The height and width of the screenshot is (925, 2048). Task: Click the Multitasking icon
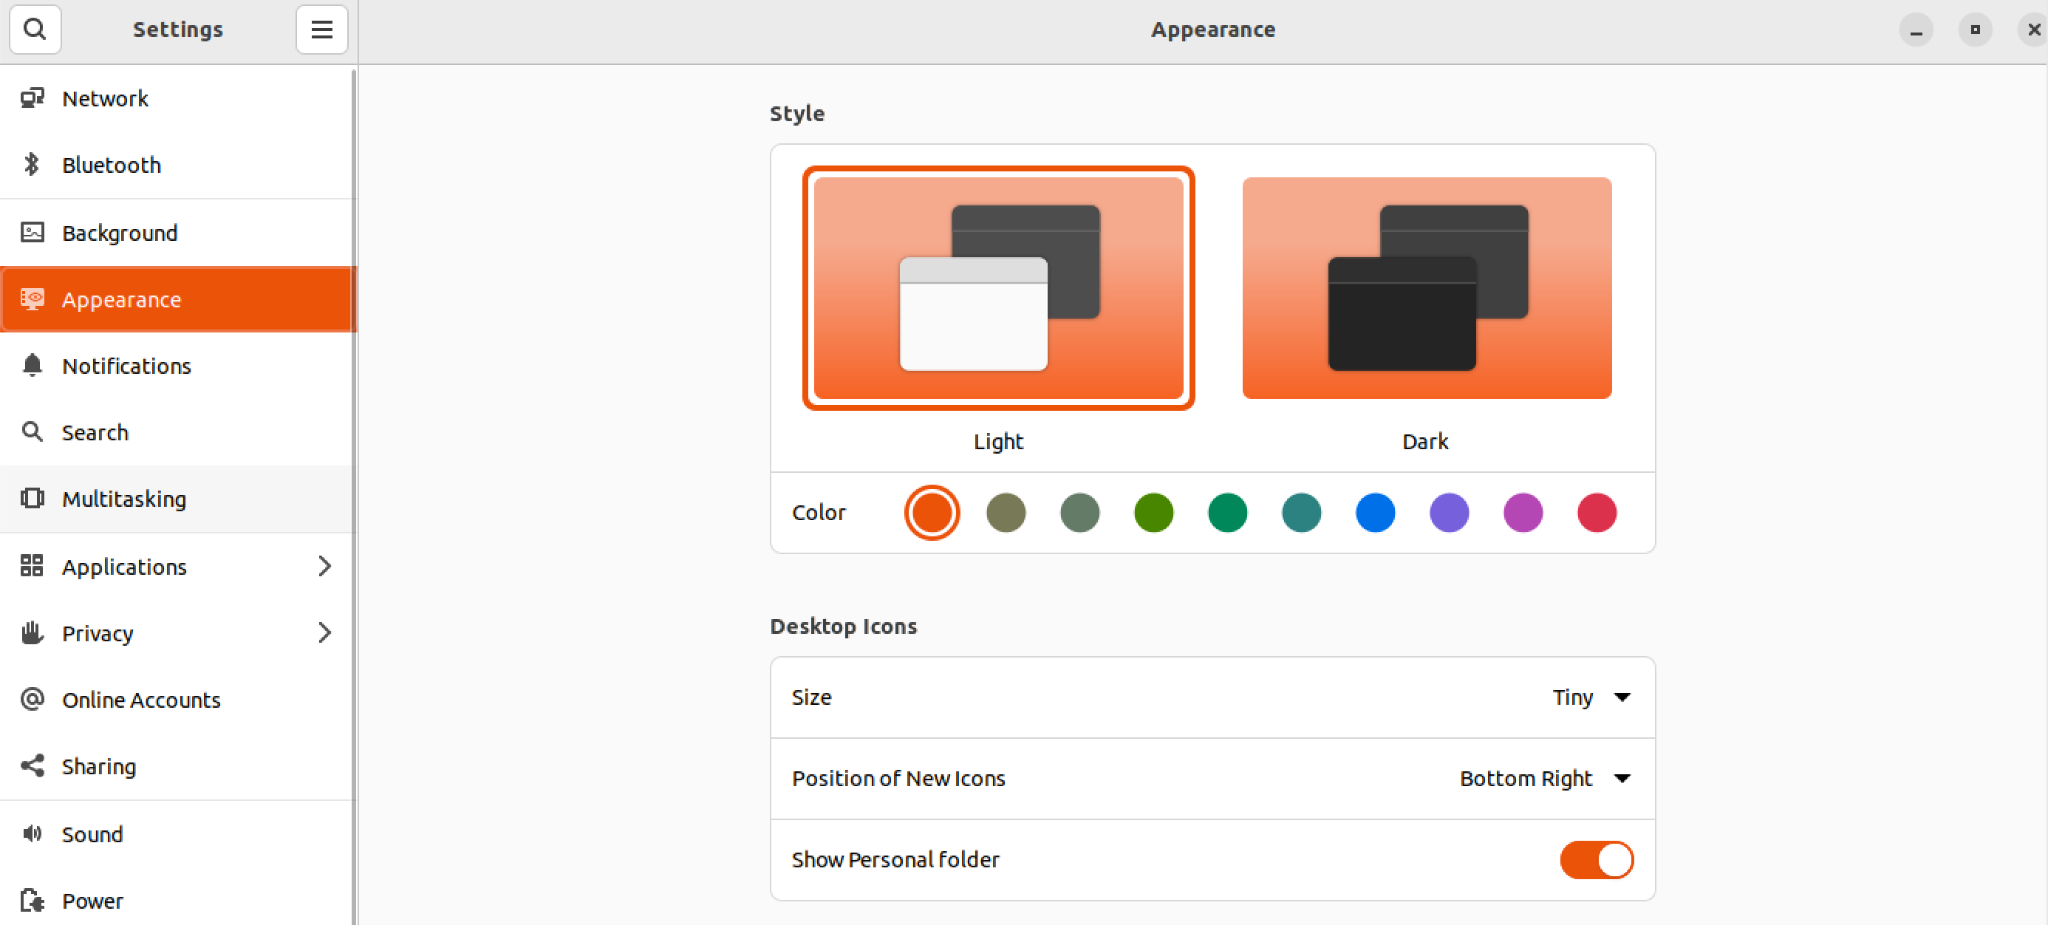click(x=32, y=498)
